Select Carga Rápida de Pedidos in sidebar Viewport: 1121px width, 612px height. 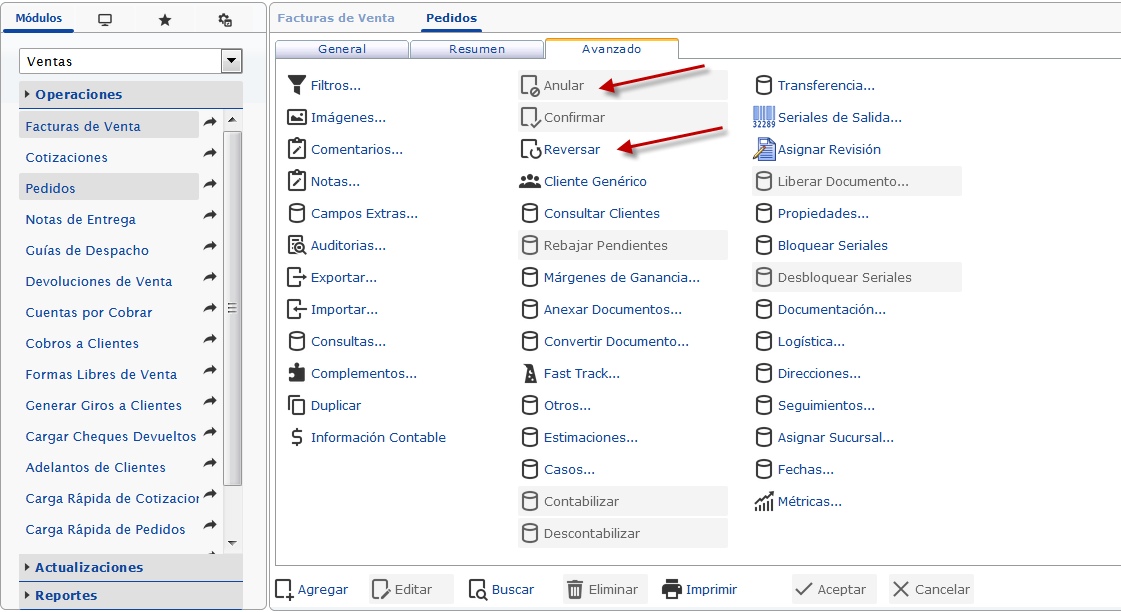pyautogui.click(x=105, y=529)
